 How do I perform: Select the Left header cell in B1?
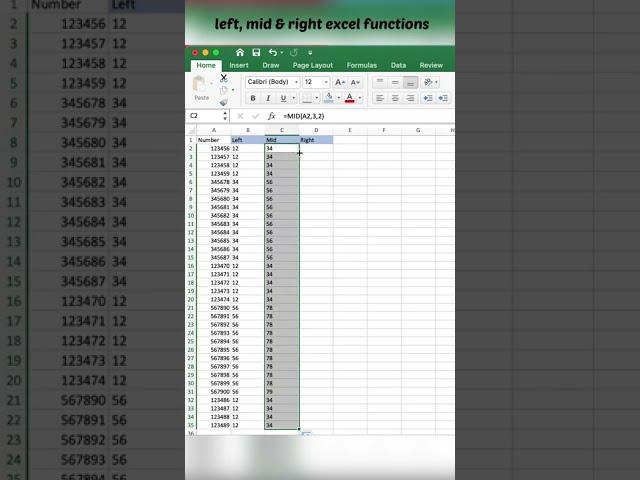248,140
